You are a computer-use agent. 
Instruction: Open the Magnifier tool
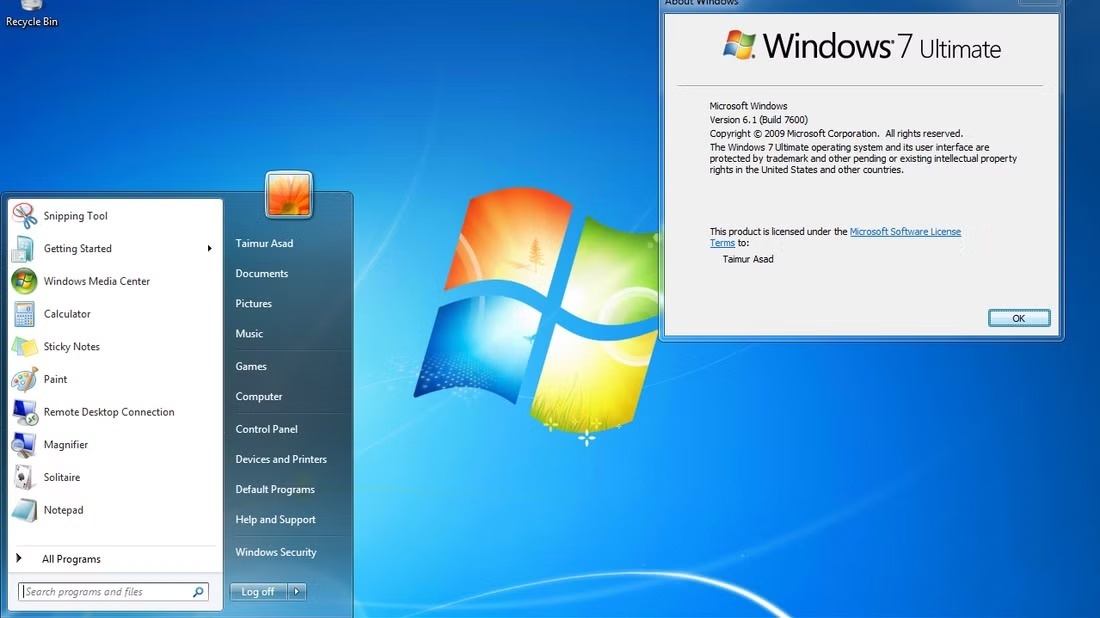(66, 444)
